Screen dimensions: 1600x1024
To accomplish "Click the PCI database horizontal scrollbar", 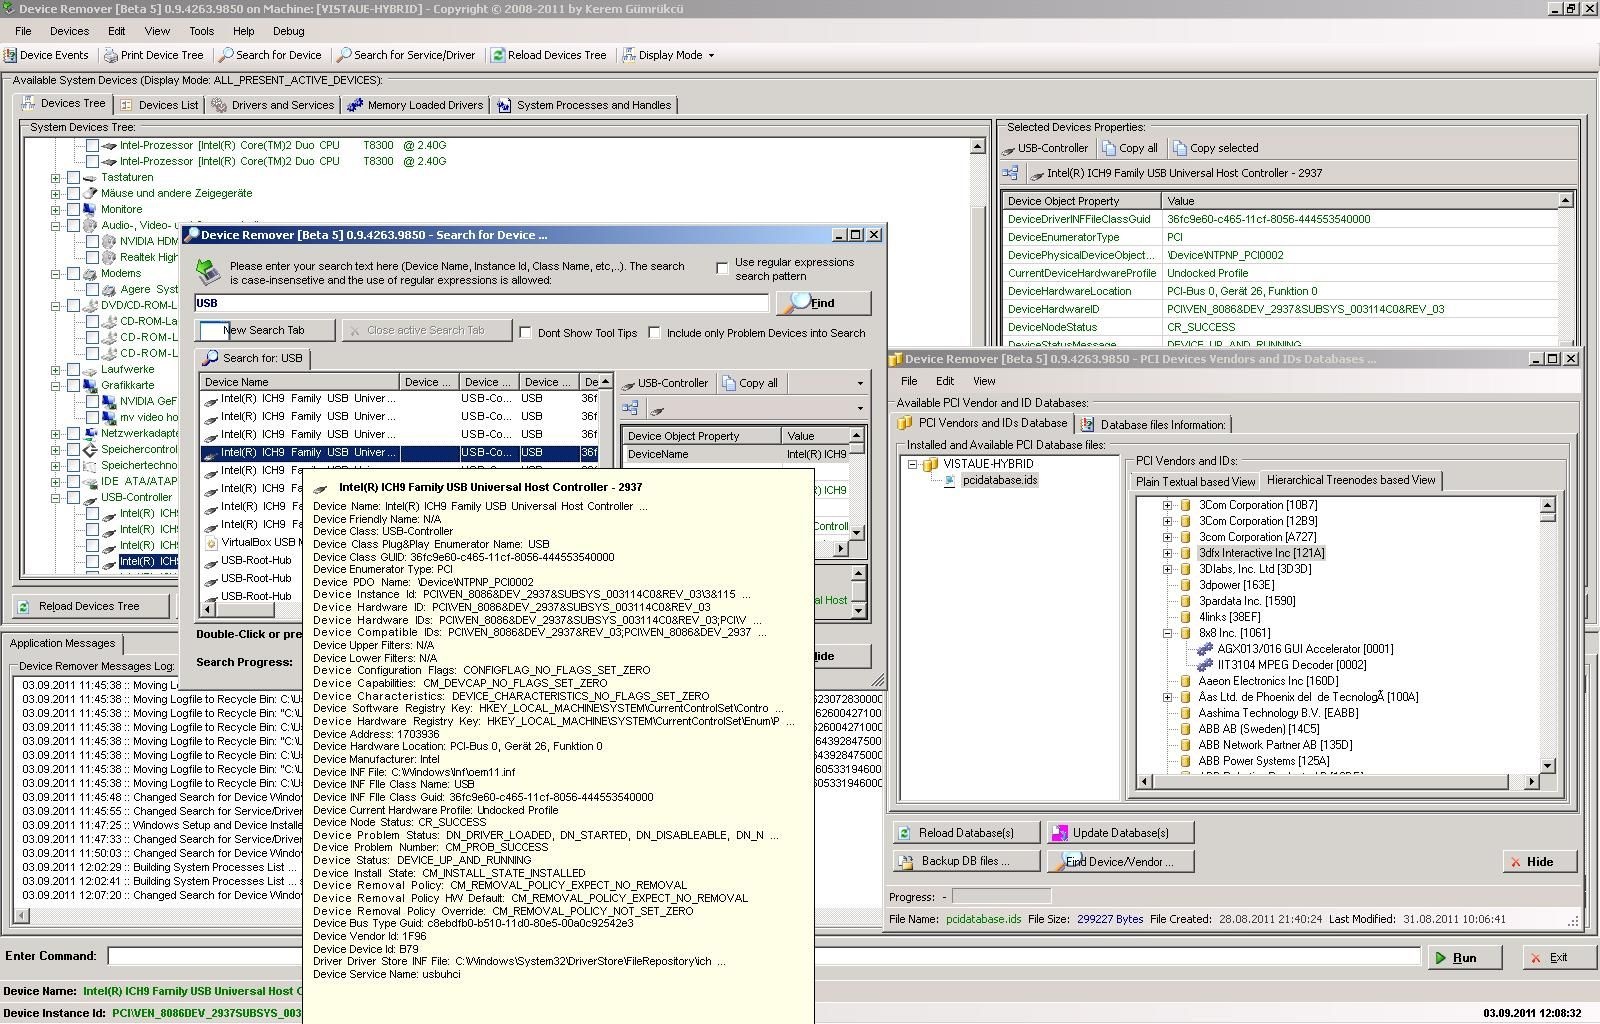I will coord(1330,782).
